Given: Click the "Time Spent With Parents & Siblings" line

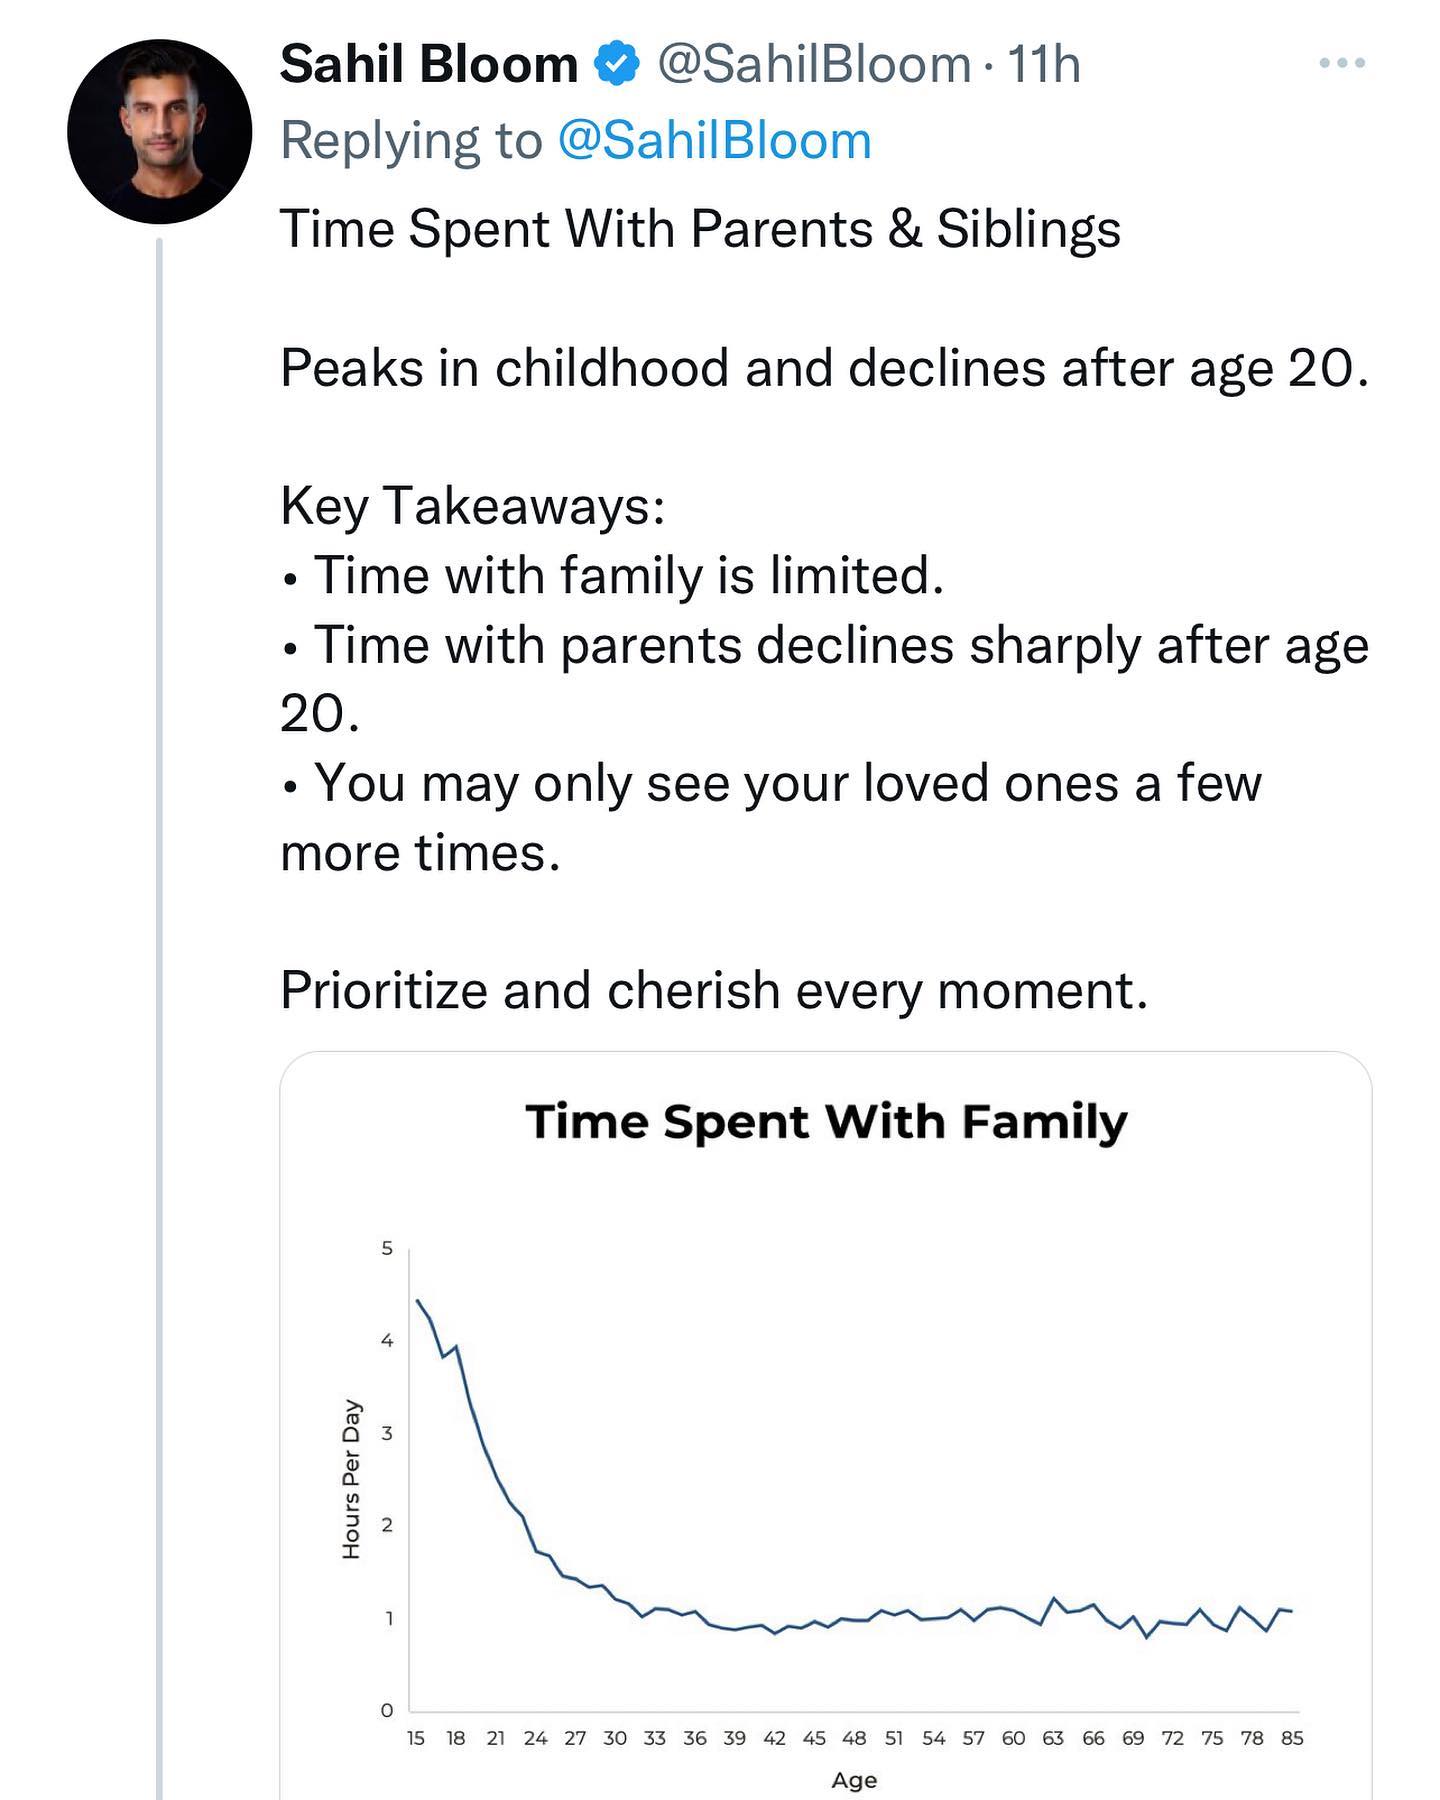Looking at the screenshot, I should [700, 229].
